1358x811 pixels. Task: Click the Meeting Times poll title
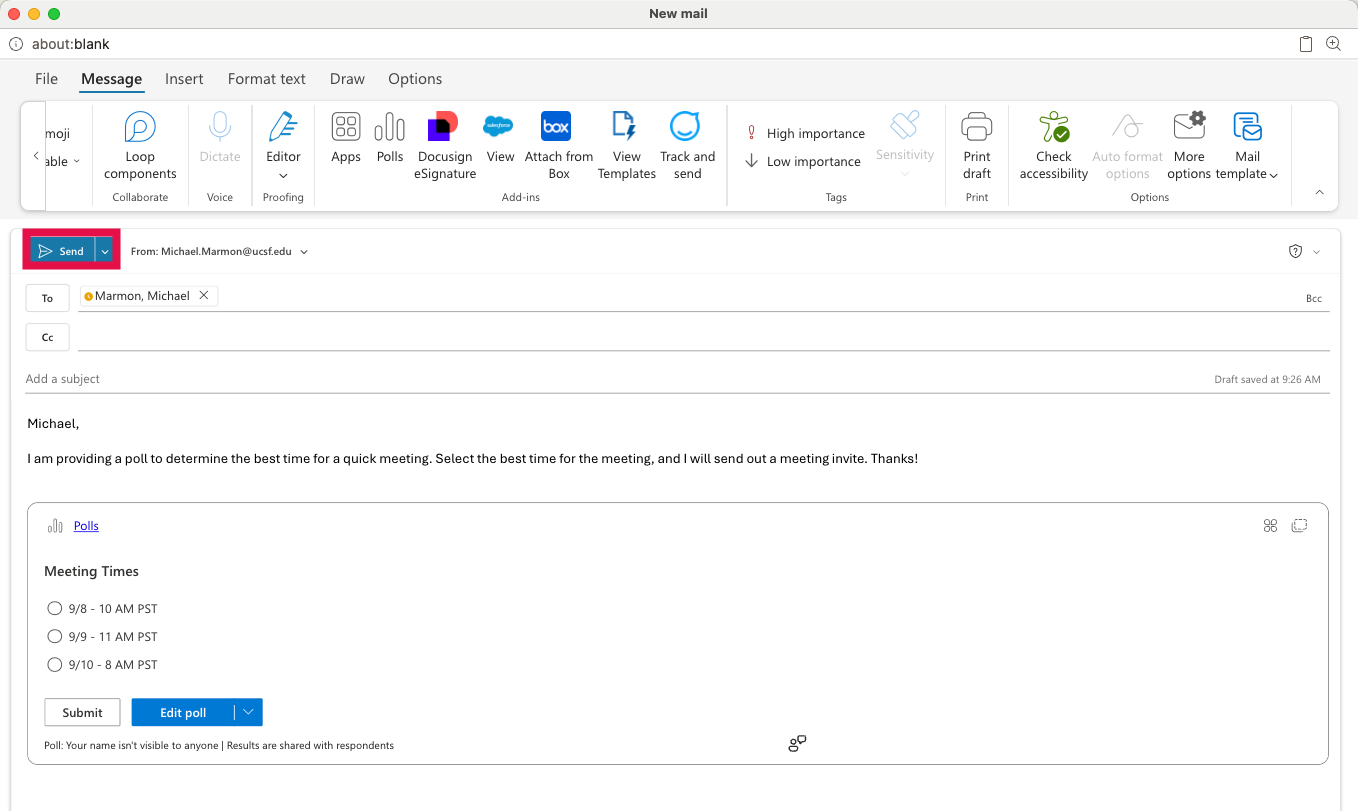tap(91, 571)
